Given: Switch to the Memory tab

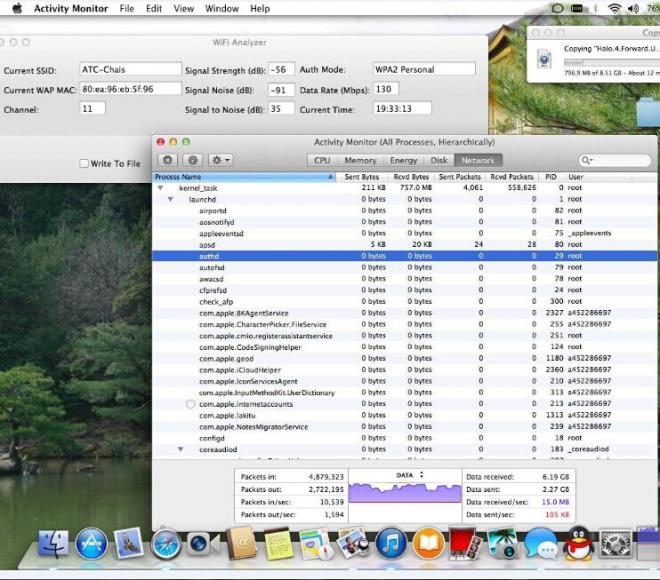Looking at the screenshot, I should [360, 160].
